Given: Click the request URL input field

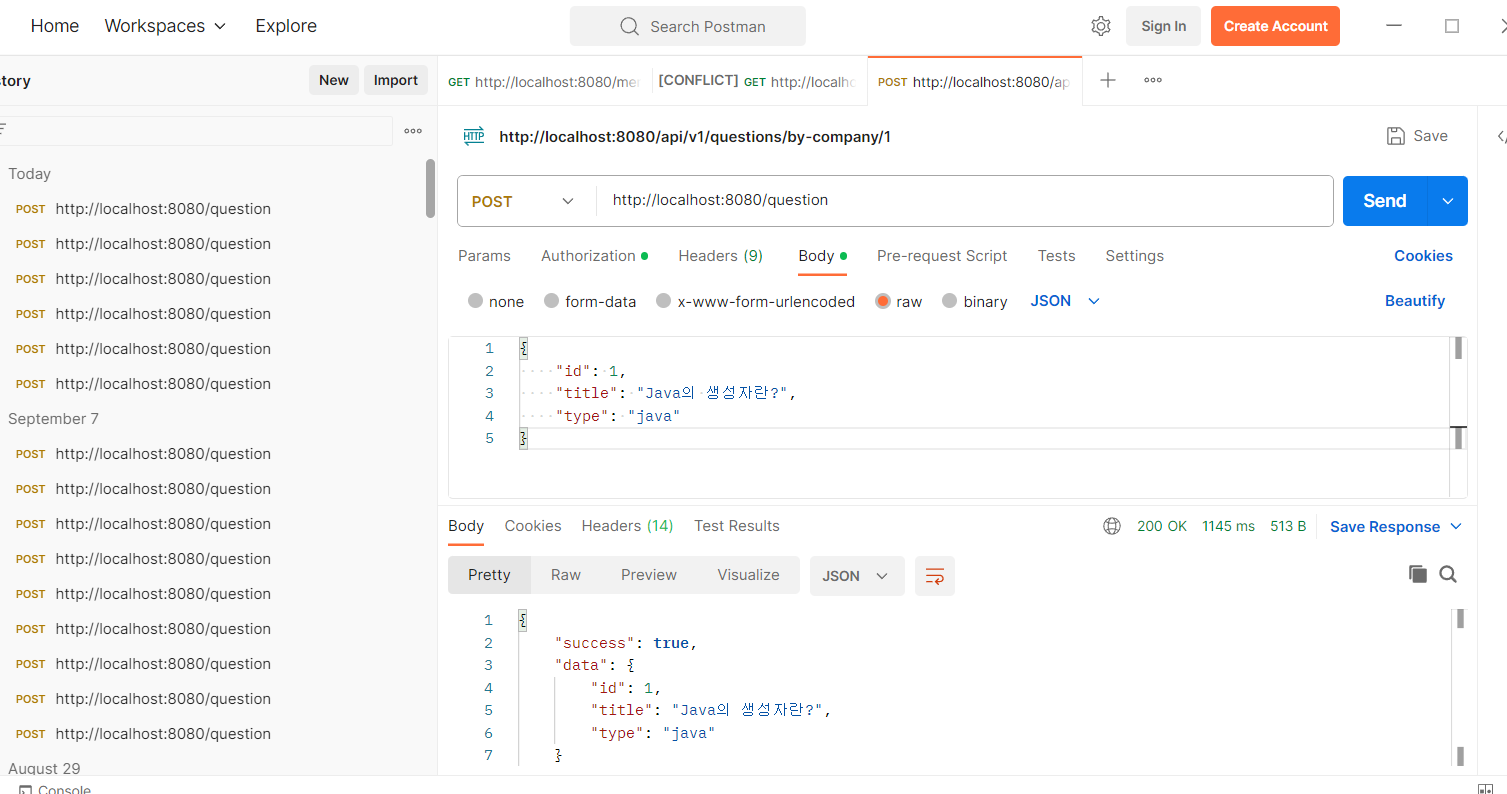Looking at the screenshot, I should tap(965, 201).
